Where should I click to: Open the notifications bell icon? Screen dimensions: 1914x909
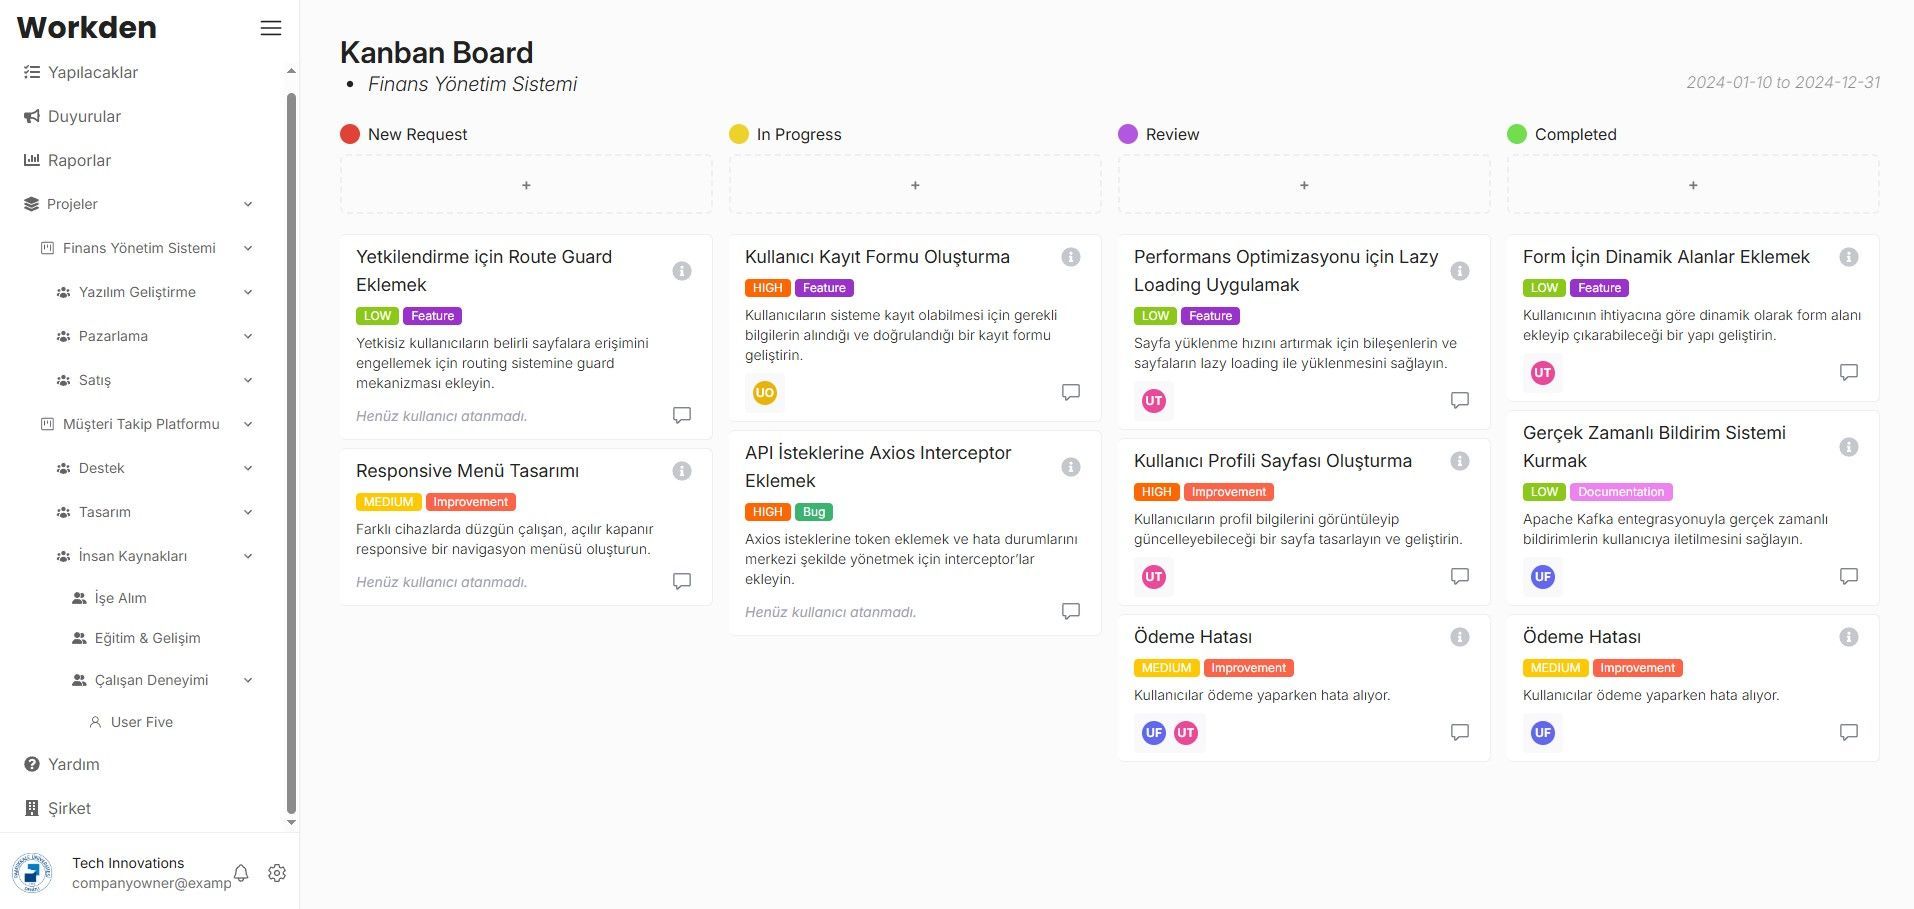pyautogui.click(x=241, y=873)
